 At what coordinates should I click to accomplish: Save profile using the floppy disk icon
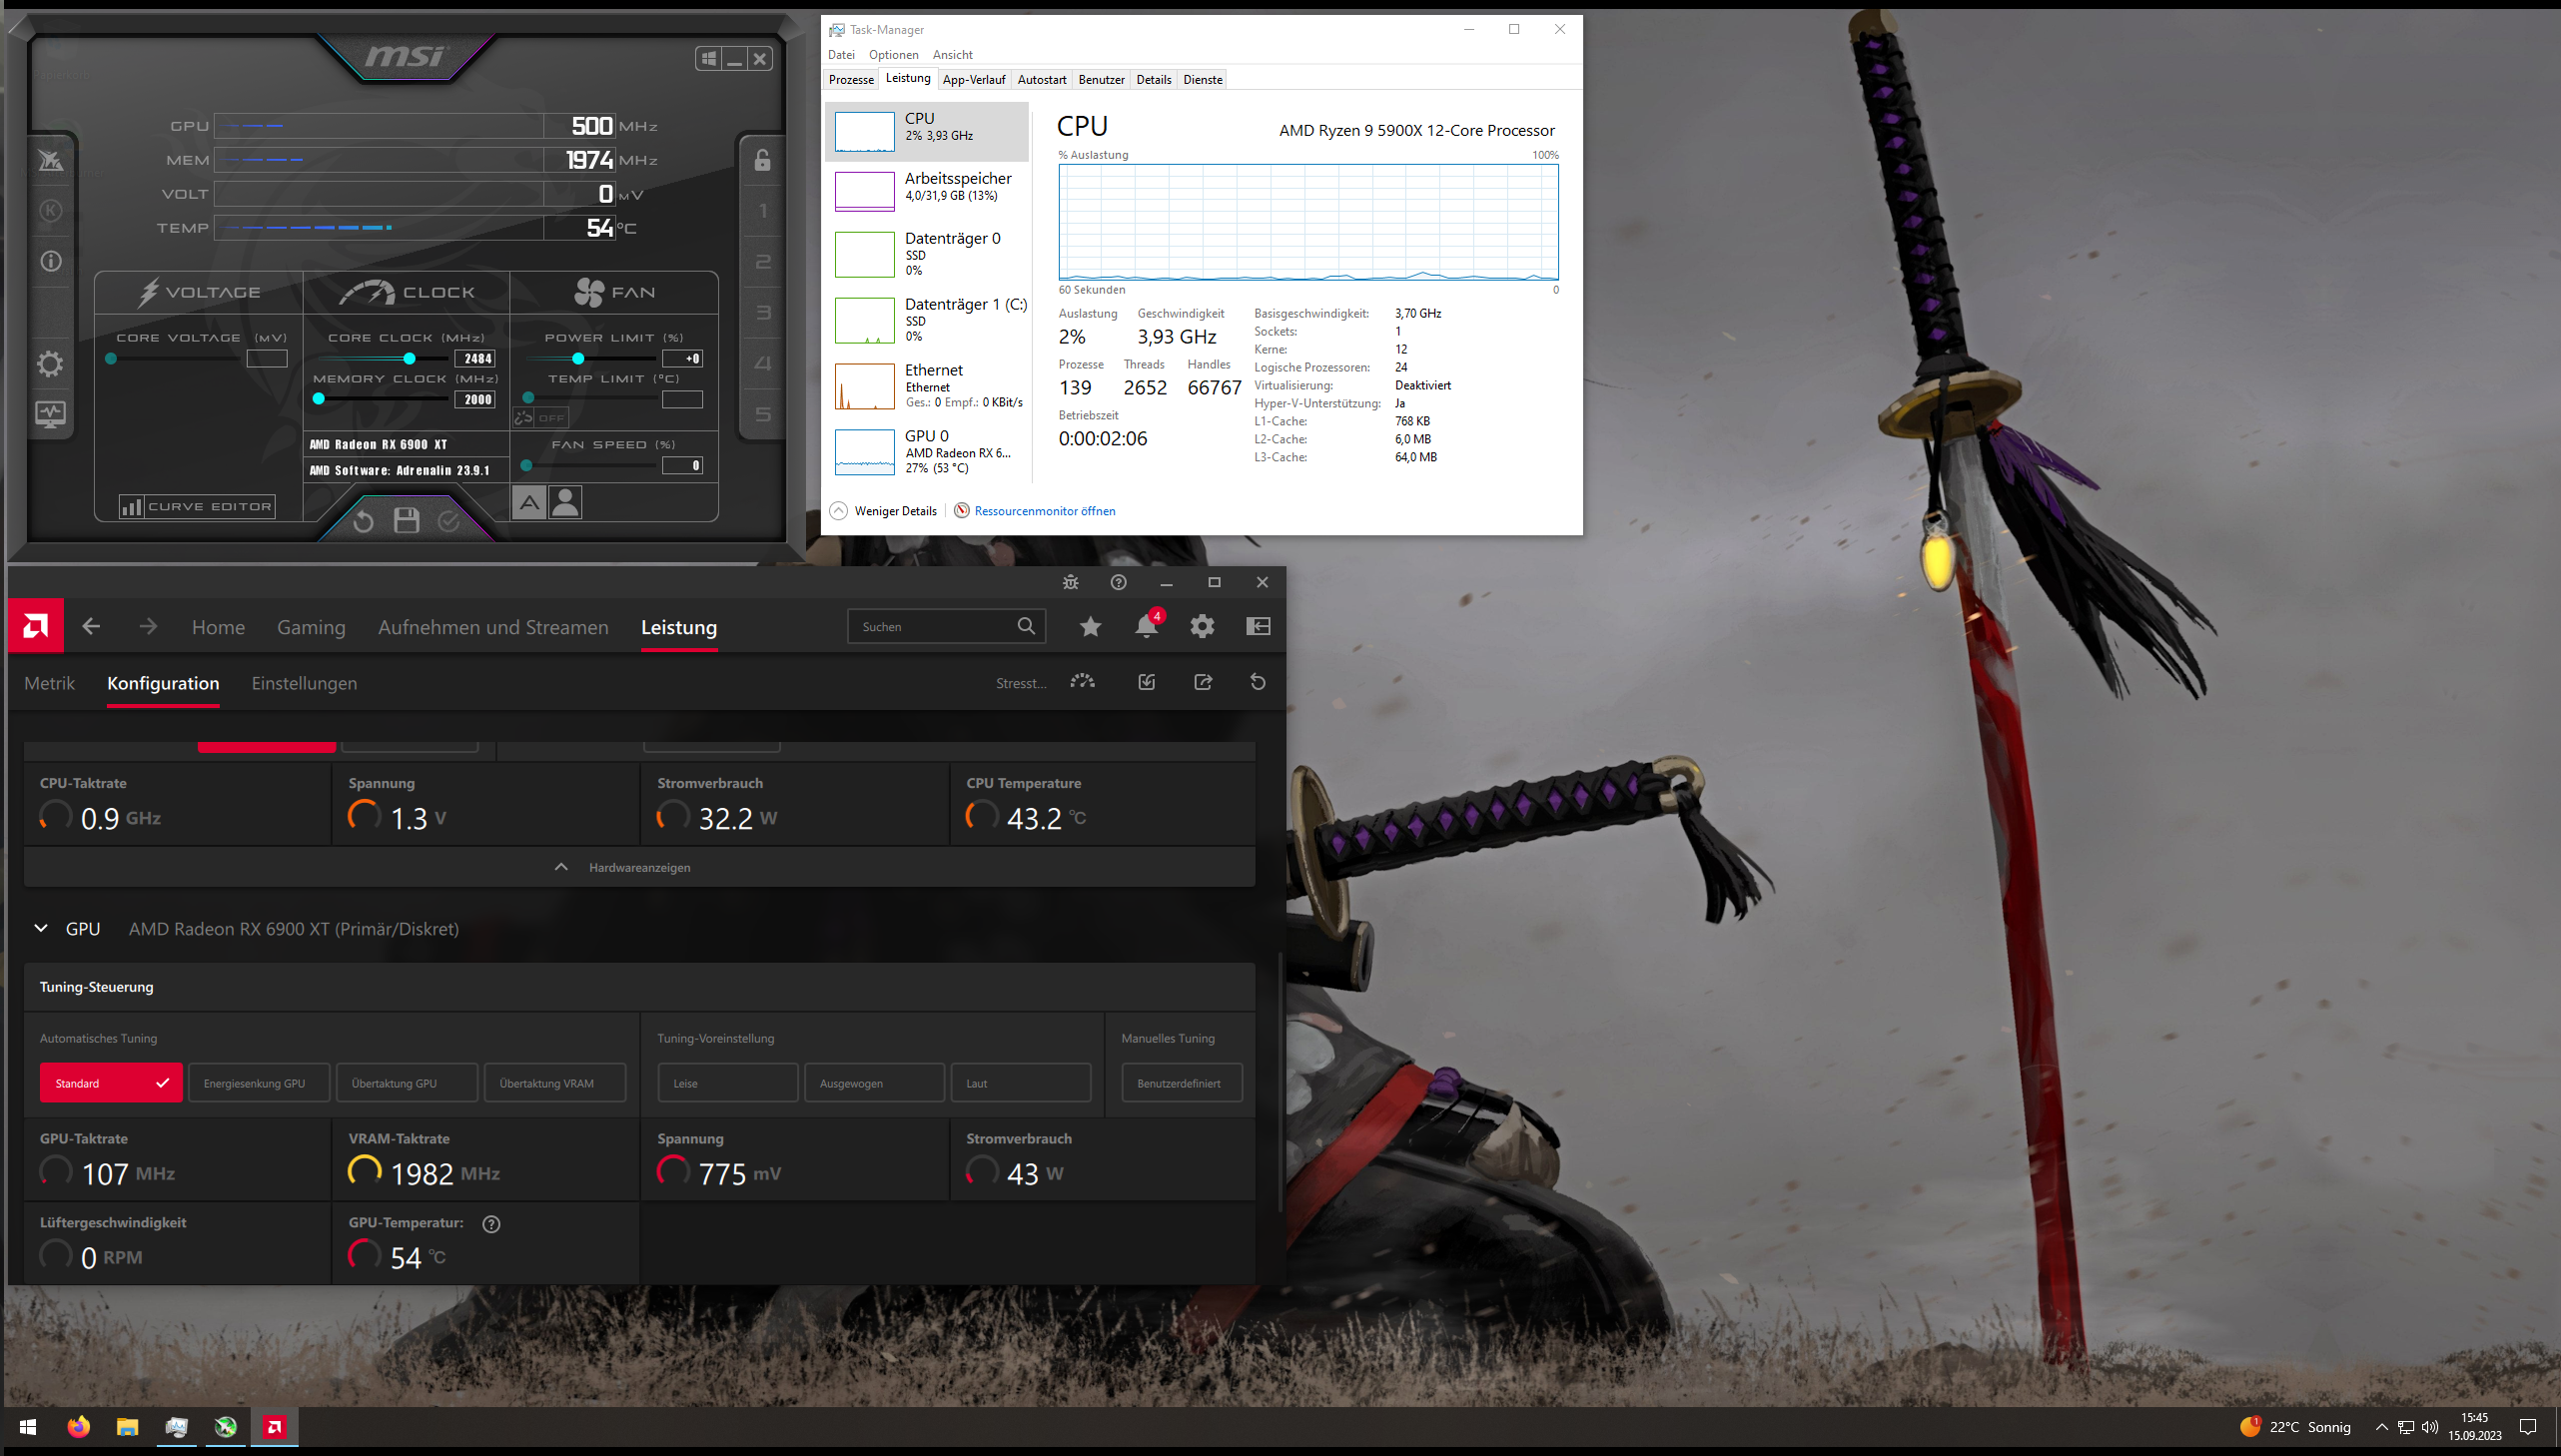406,521
